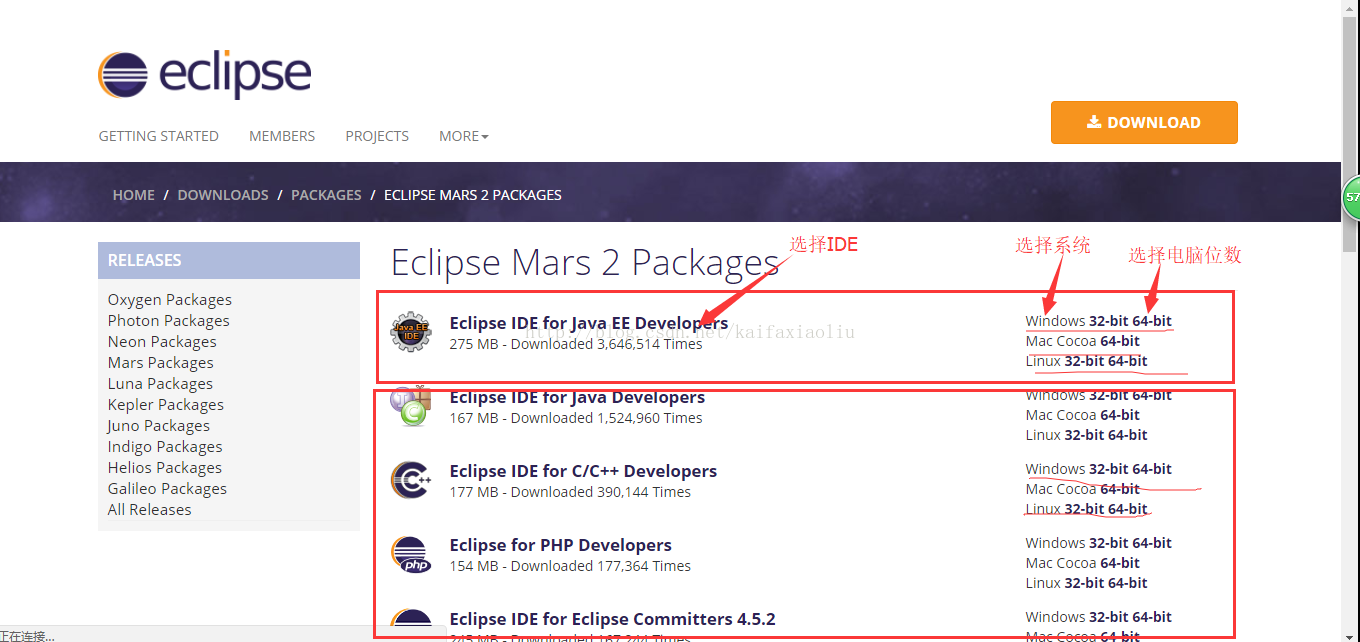
Task: Open Indigo Packages release link
Action: (x=165, y=447)
